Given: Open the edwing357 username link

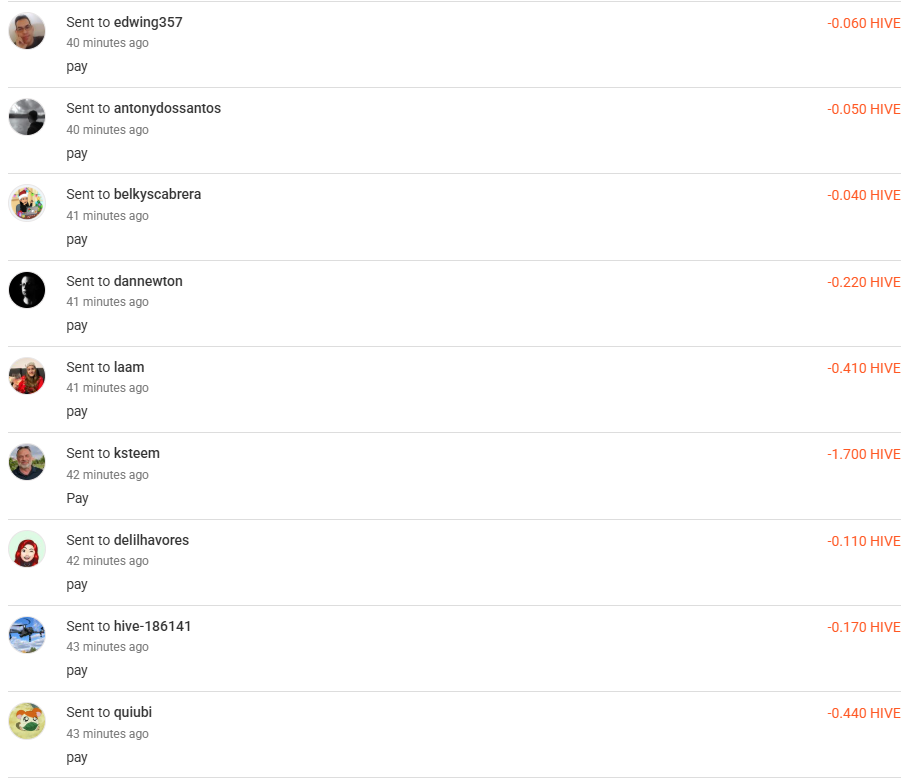Looking at the screenshot, I should tap(148, 22).
